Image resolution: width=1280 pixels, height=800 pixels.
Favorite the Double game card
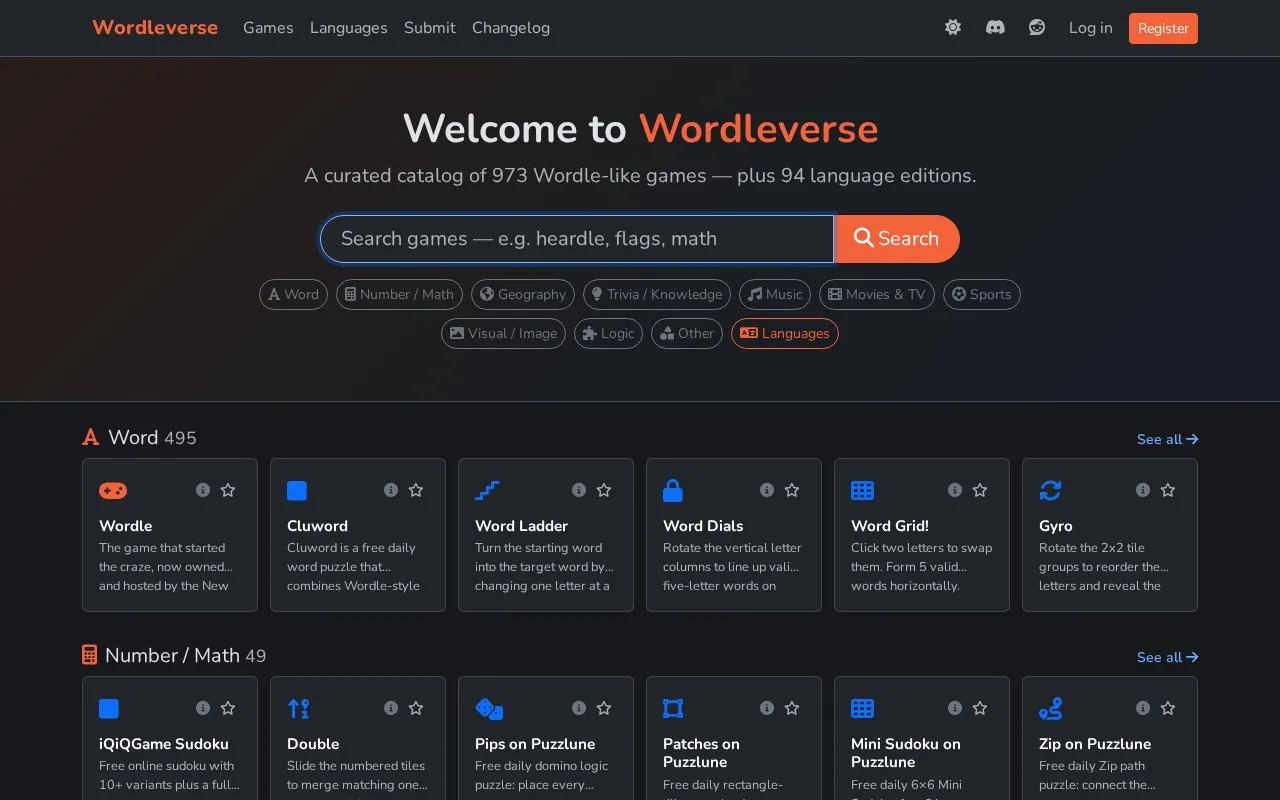pyautogui.click(x=416, y=708)
